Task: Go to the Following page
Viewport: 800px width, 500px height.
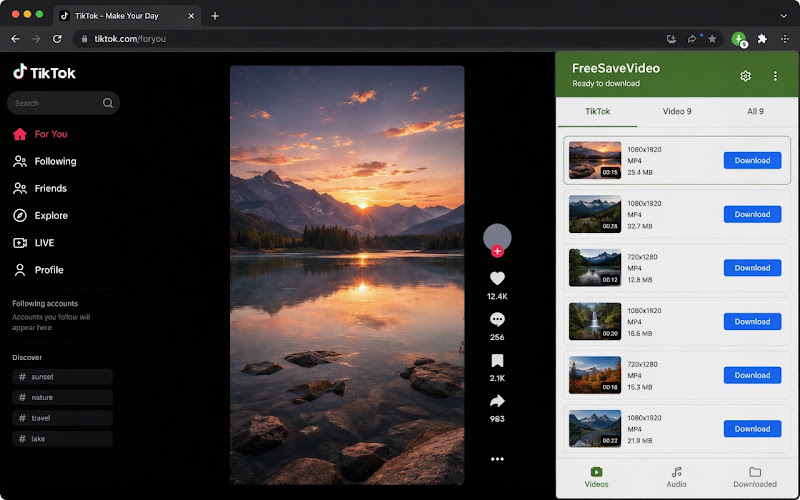Action: point(45,161)
